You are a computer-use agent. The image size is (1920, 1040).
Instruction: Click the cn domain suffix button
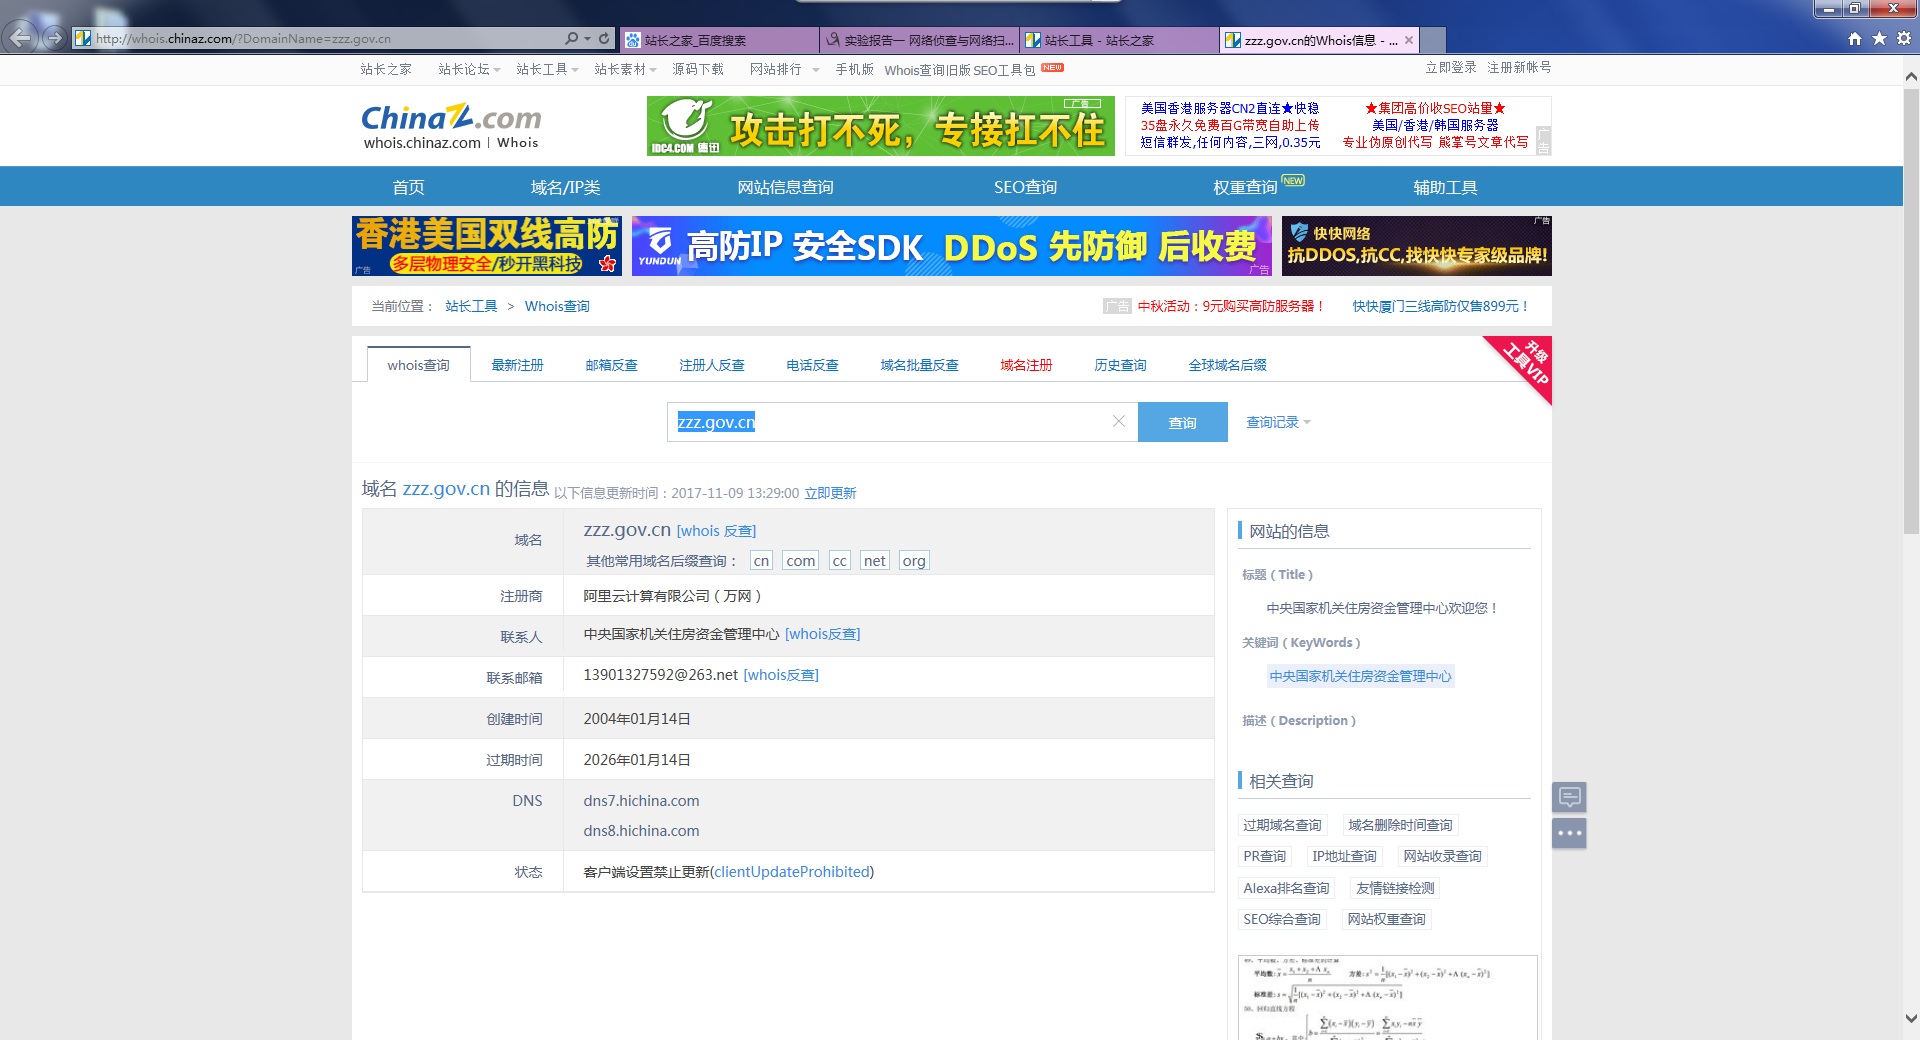click(x=761, y=561)
